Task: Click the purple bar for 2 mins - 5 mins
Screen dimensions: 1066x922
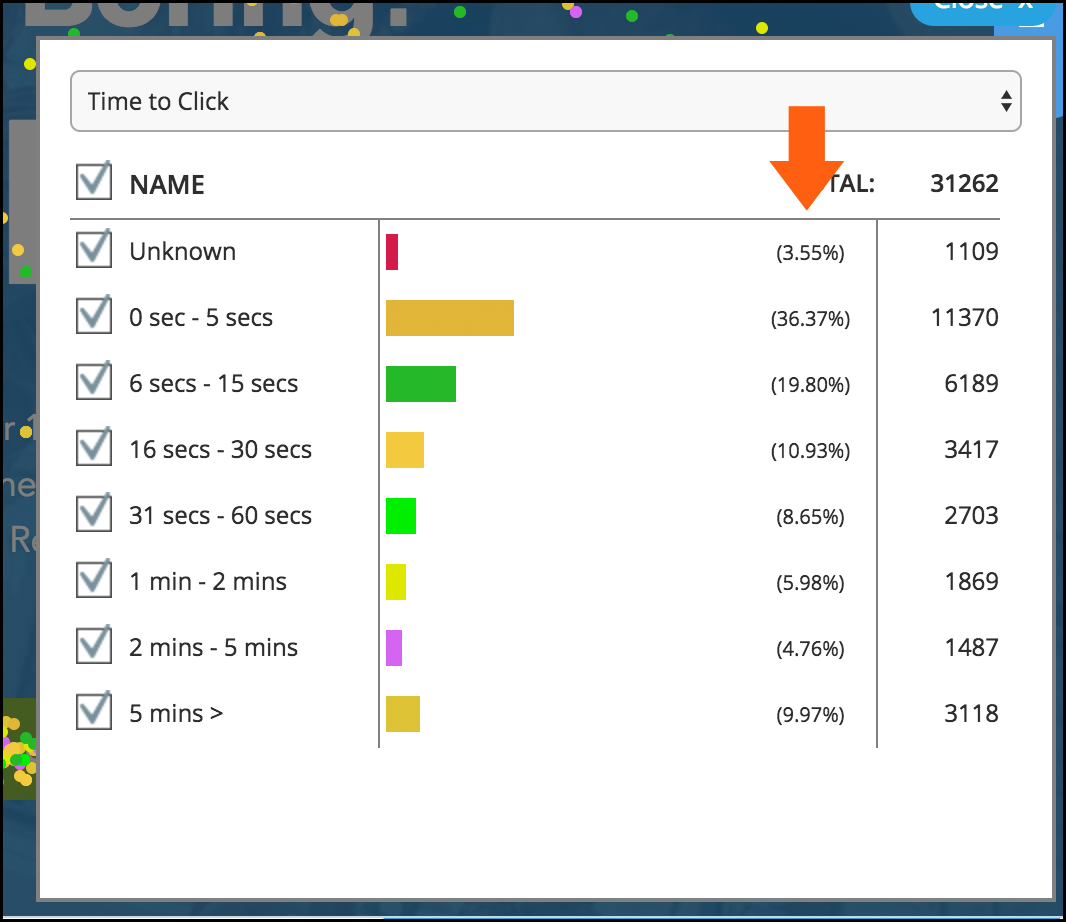Action: pos(394,648)
